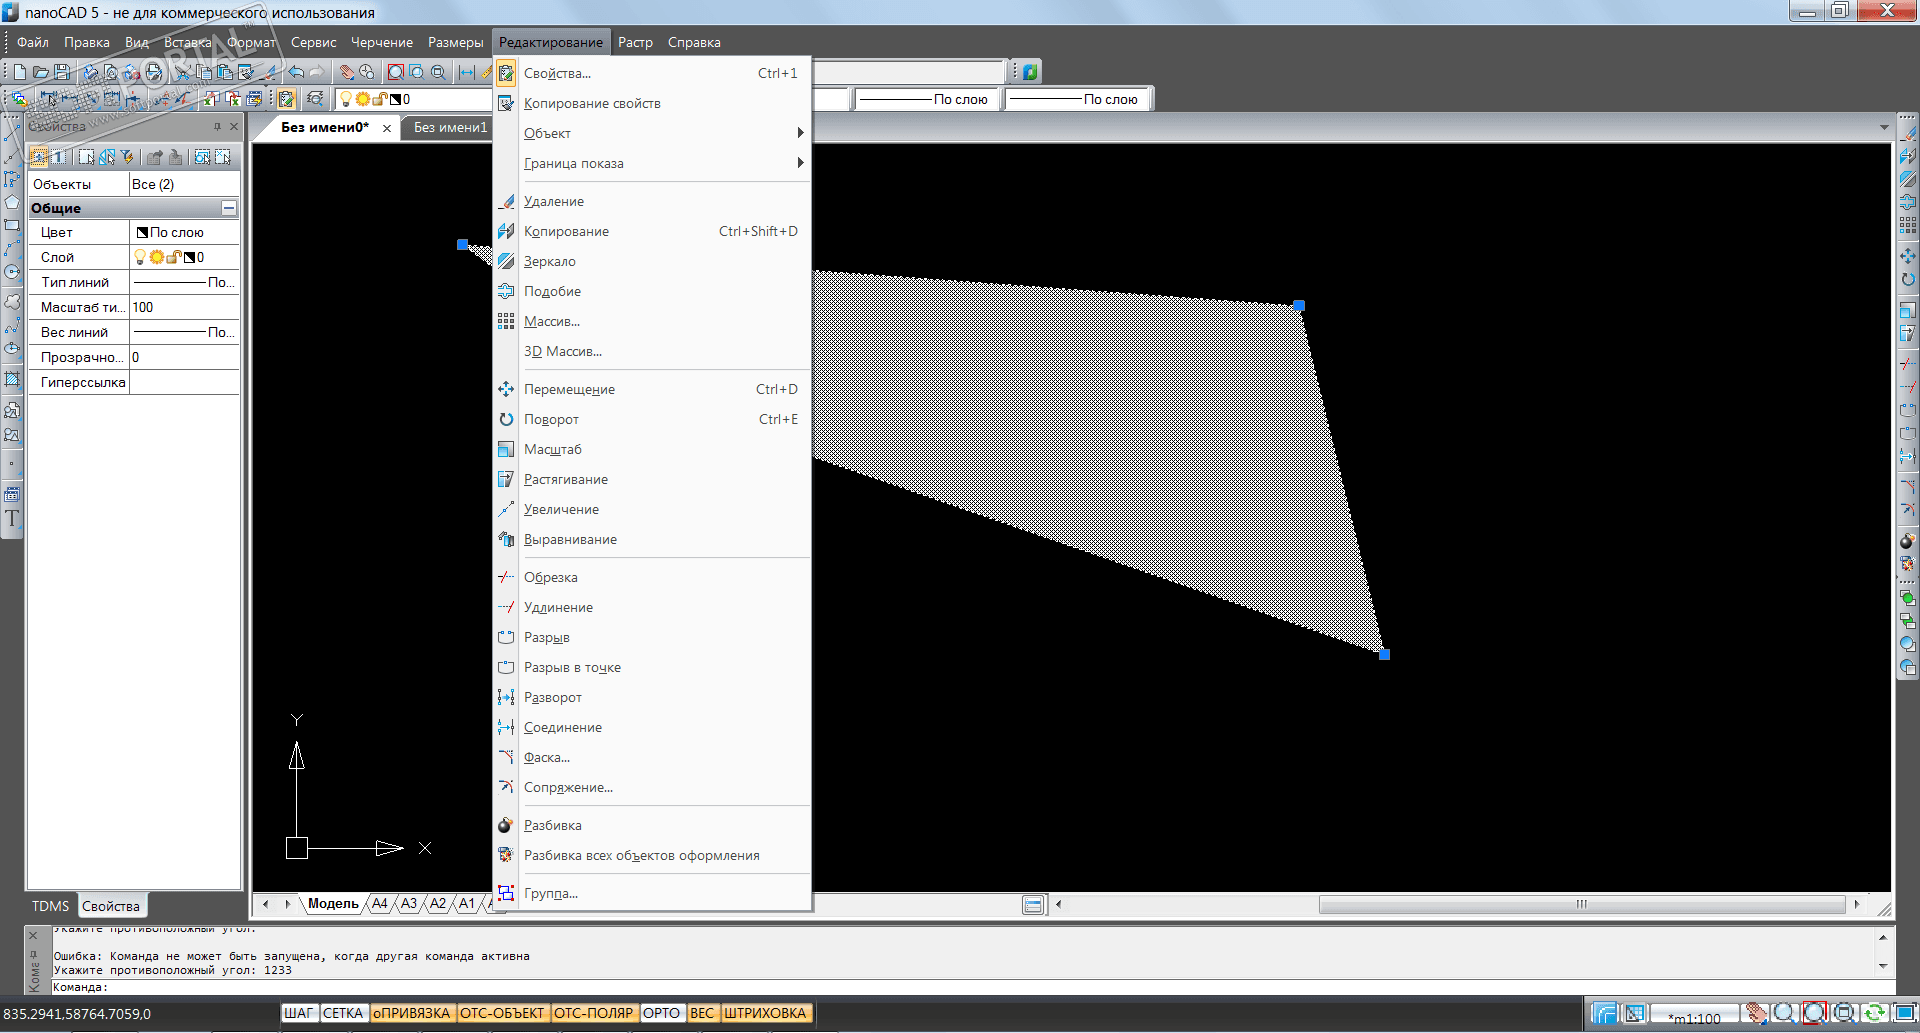Close the Без имени0 document tab
This screenshot has height=1033, width=1920.
(x=387, y=128)
